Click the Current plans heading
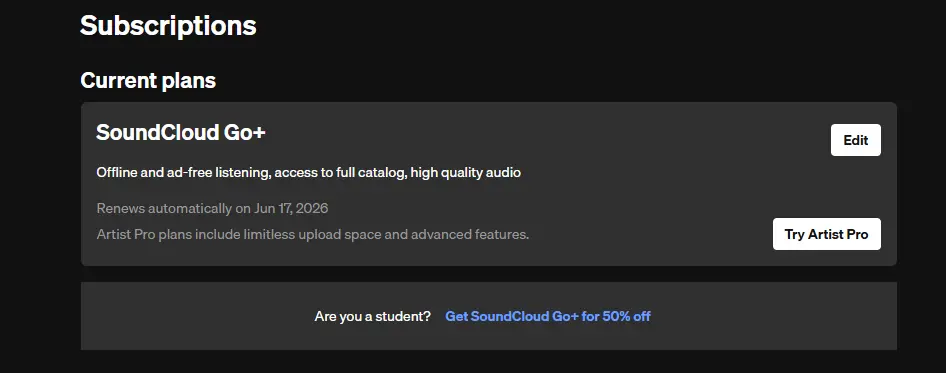 coord(148,80)
